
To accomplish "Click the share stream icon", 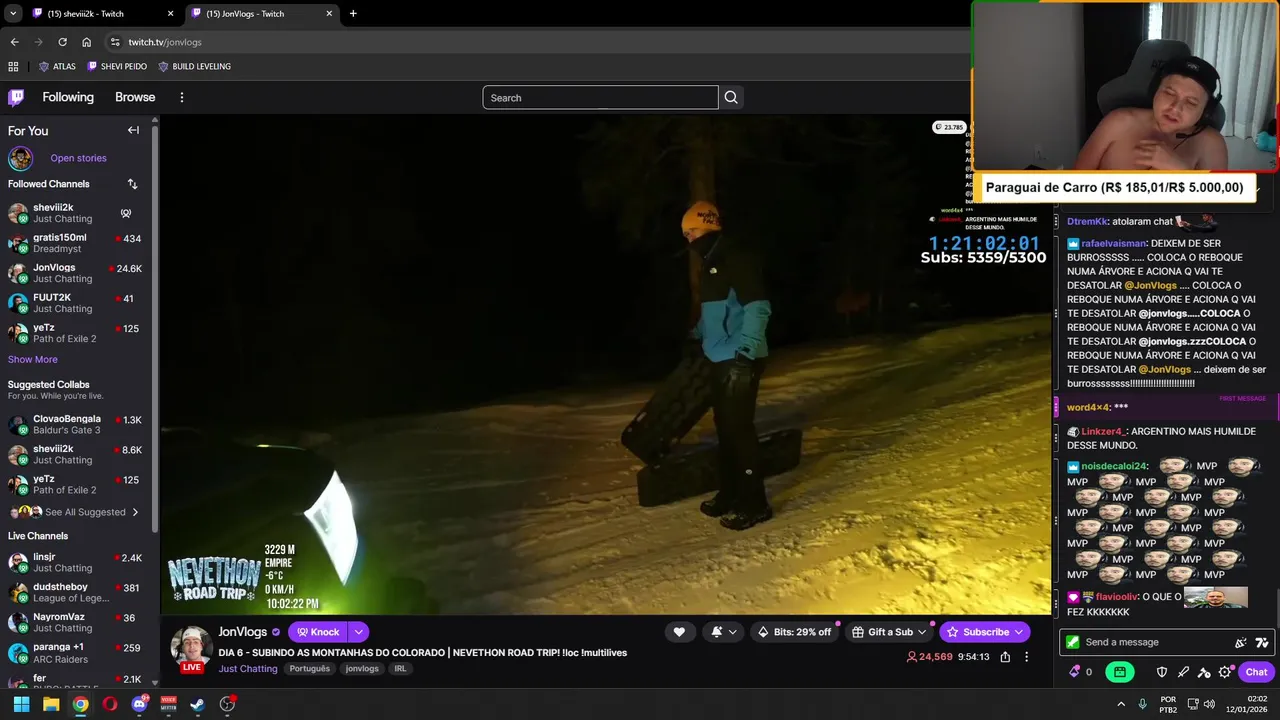I will [1005, 657].
